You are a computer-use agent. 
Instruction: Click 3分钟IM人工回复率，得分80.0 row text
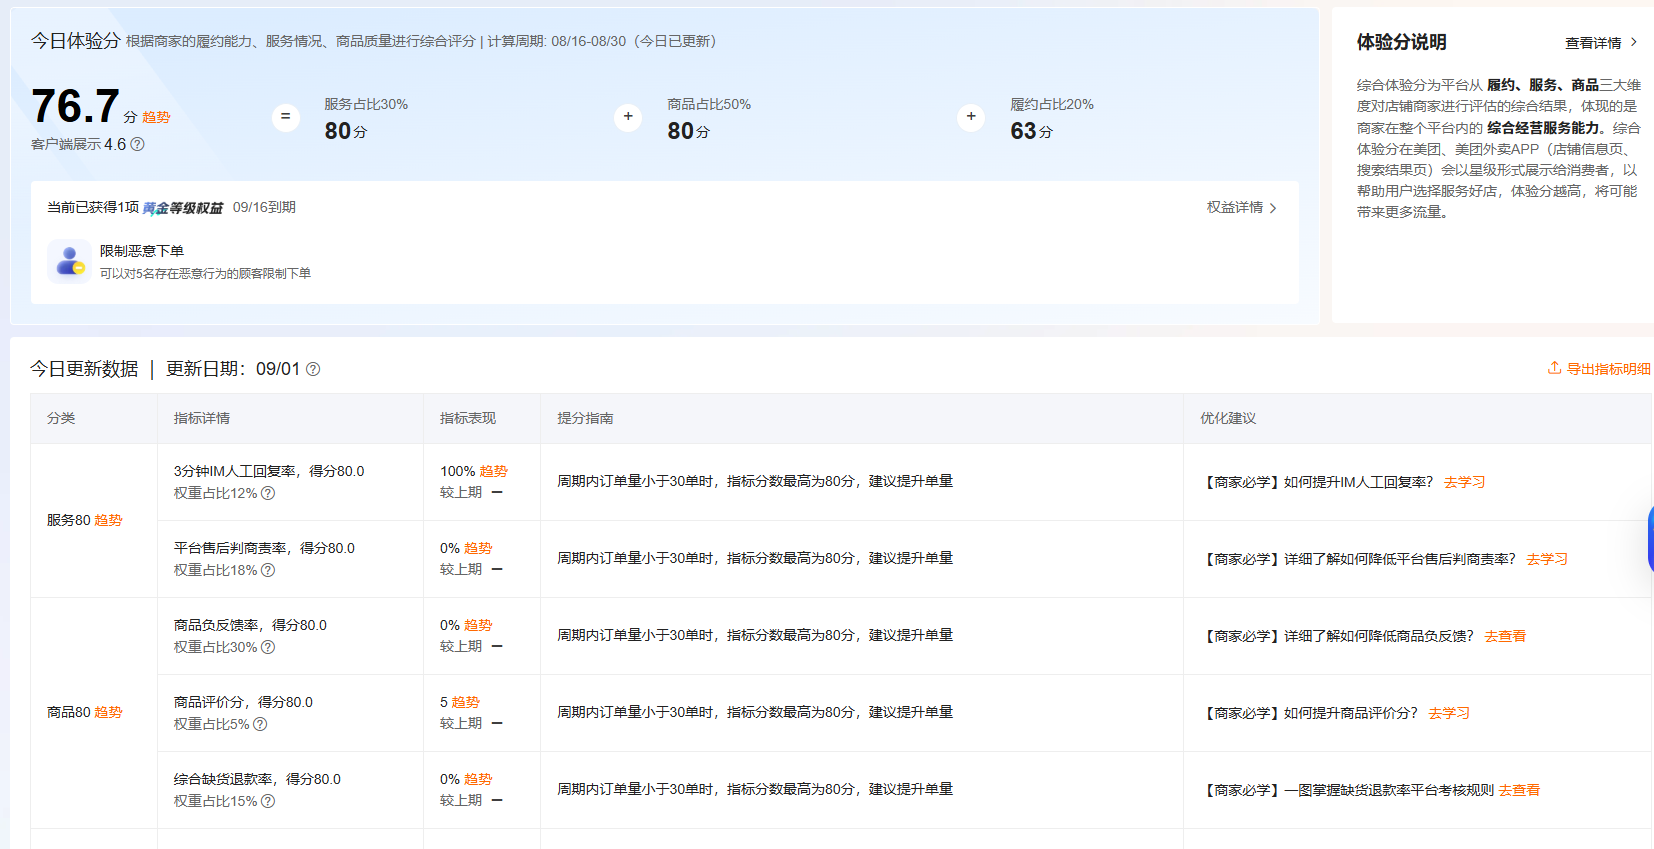click(x=269, y=471)
